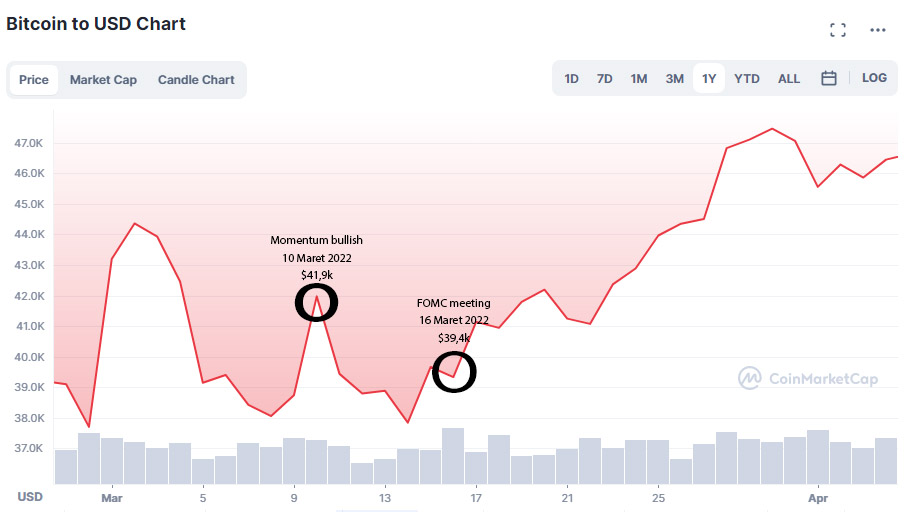Open the Candle Chart tab

pos(196,80)
